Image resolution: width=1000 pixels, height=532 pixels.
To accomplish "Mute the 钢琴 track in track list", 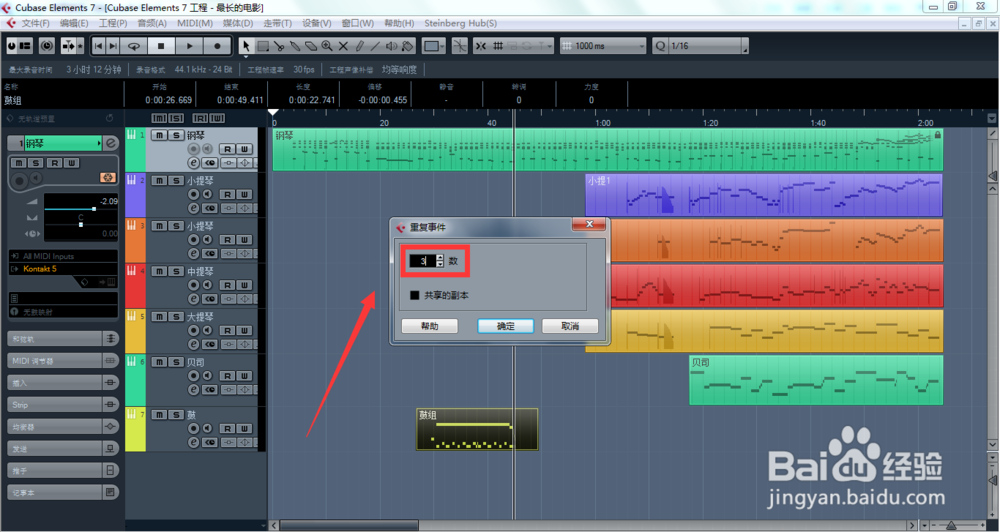I will point(159,135).
